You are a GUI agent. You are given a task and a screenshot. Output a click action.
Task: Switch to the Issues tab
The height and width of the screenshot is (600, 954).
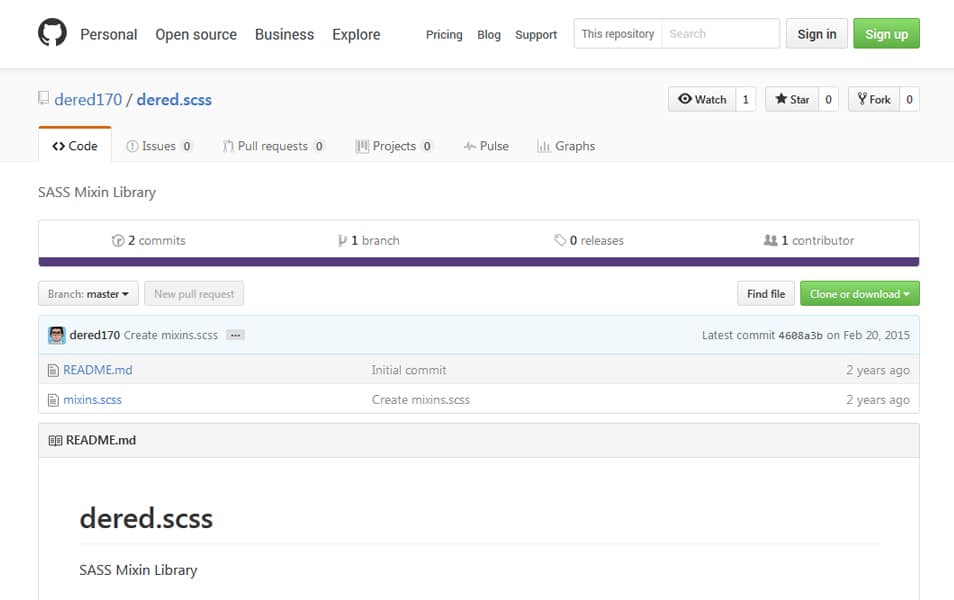159,146
